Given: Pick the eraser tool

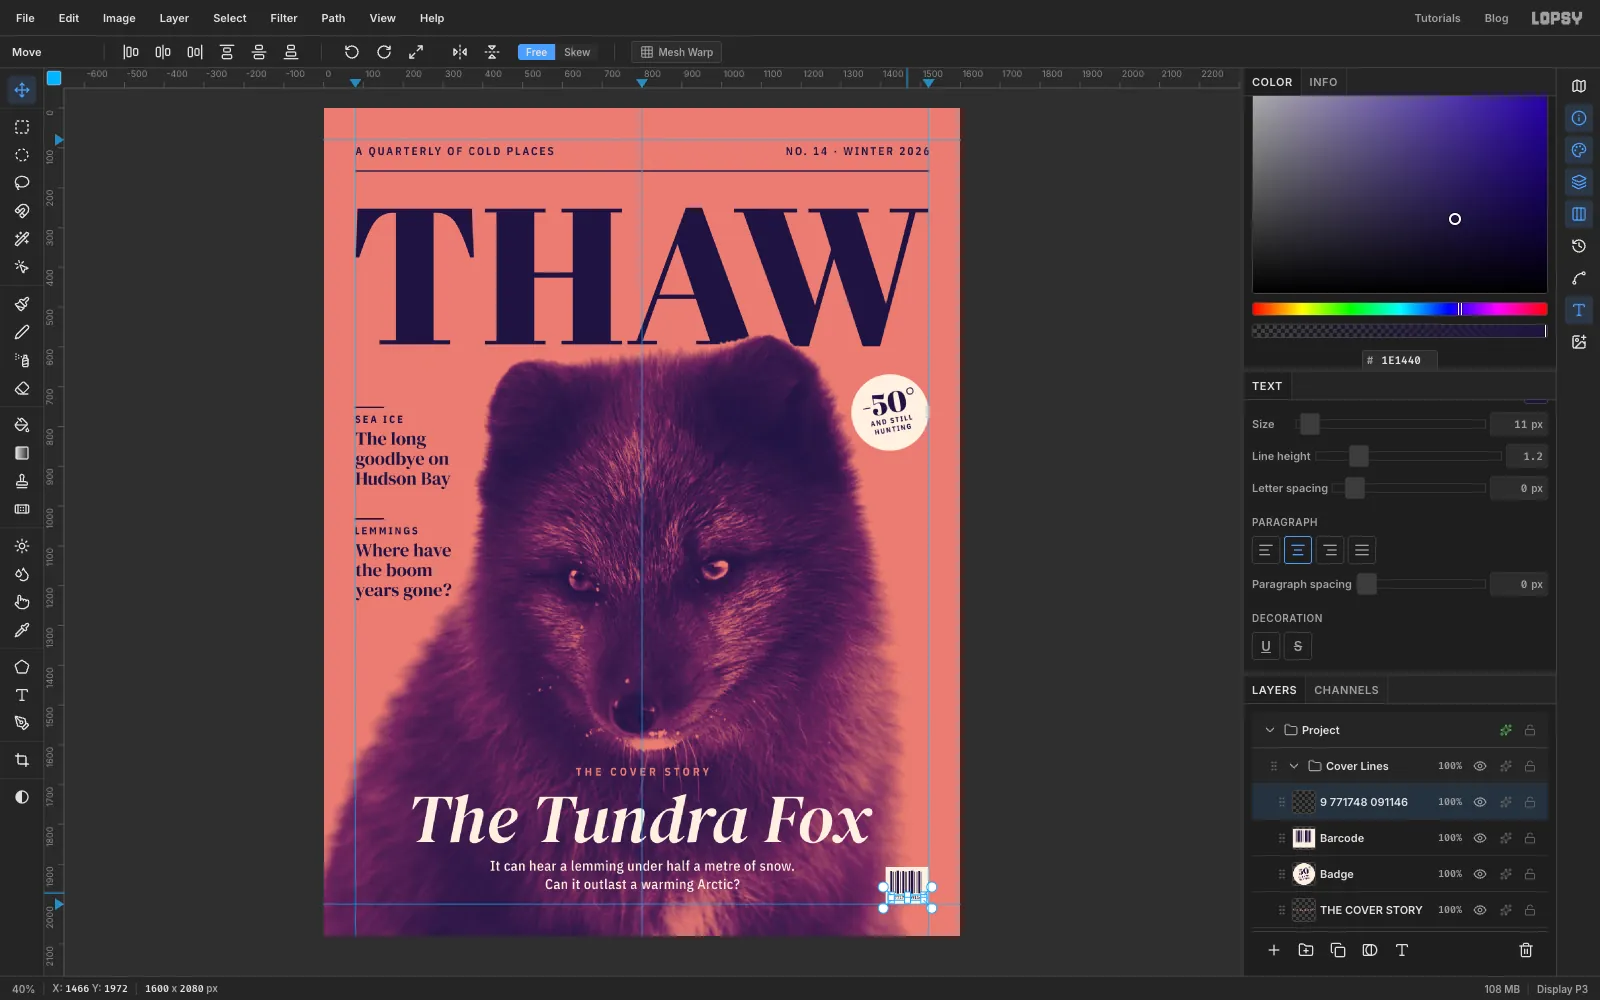Looking at the screenshot, I should 22,388.
